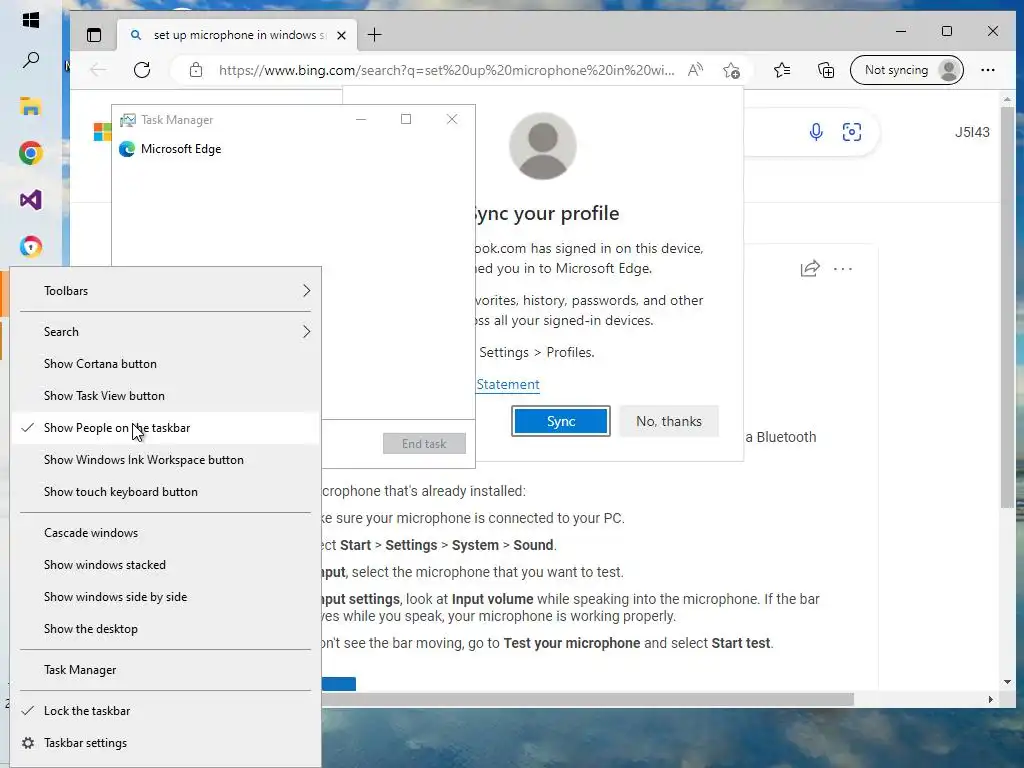
Task: Open the tab actions menu icon in Edge
Action: pos(94,35)
